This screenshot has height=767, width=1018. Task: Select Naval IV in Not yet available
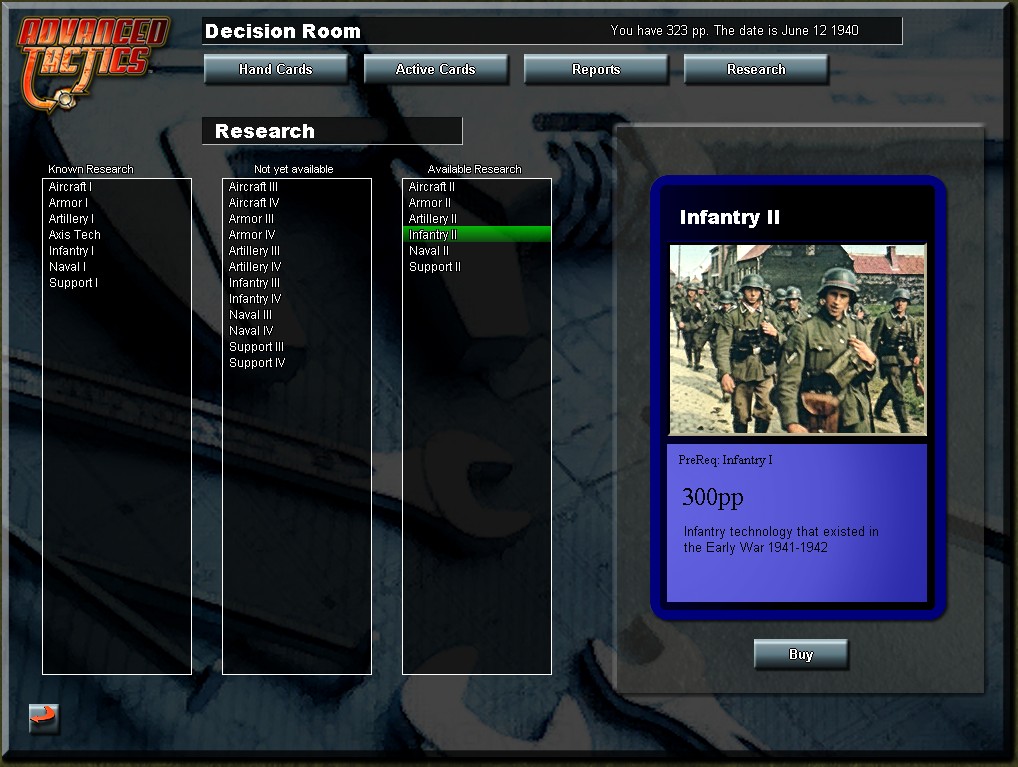[x=297, y=331]
